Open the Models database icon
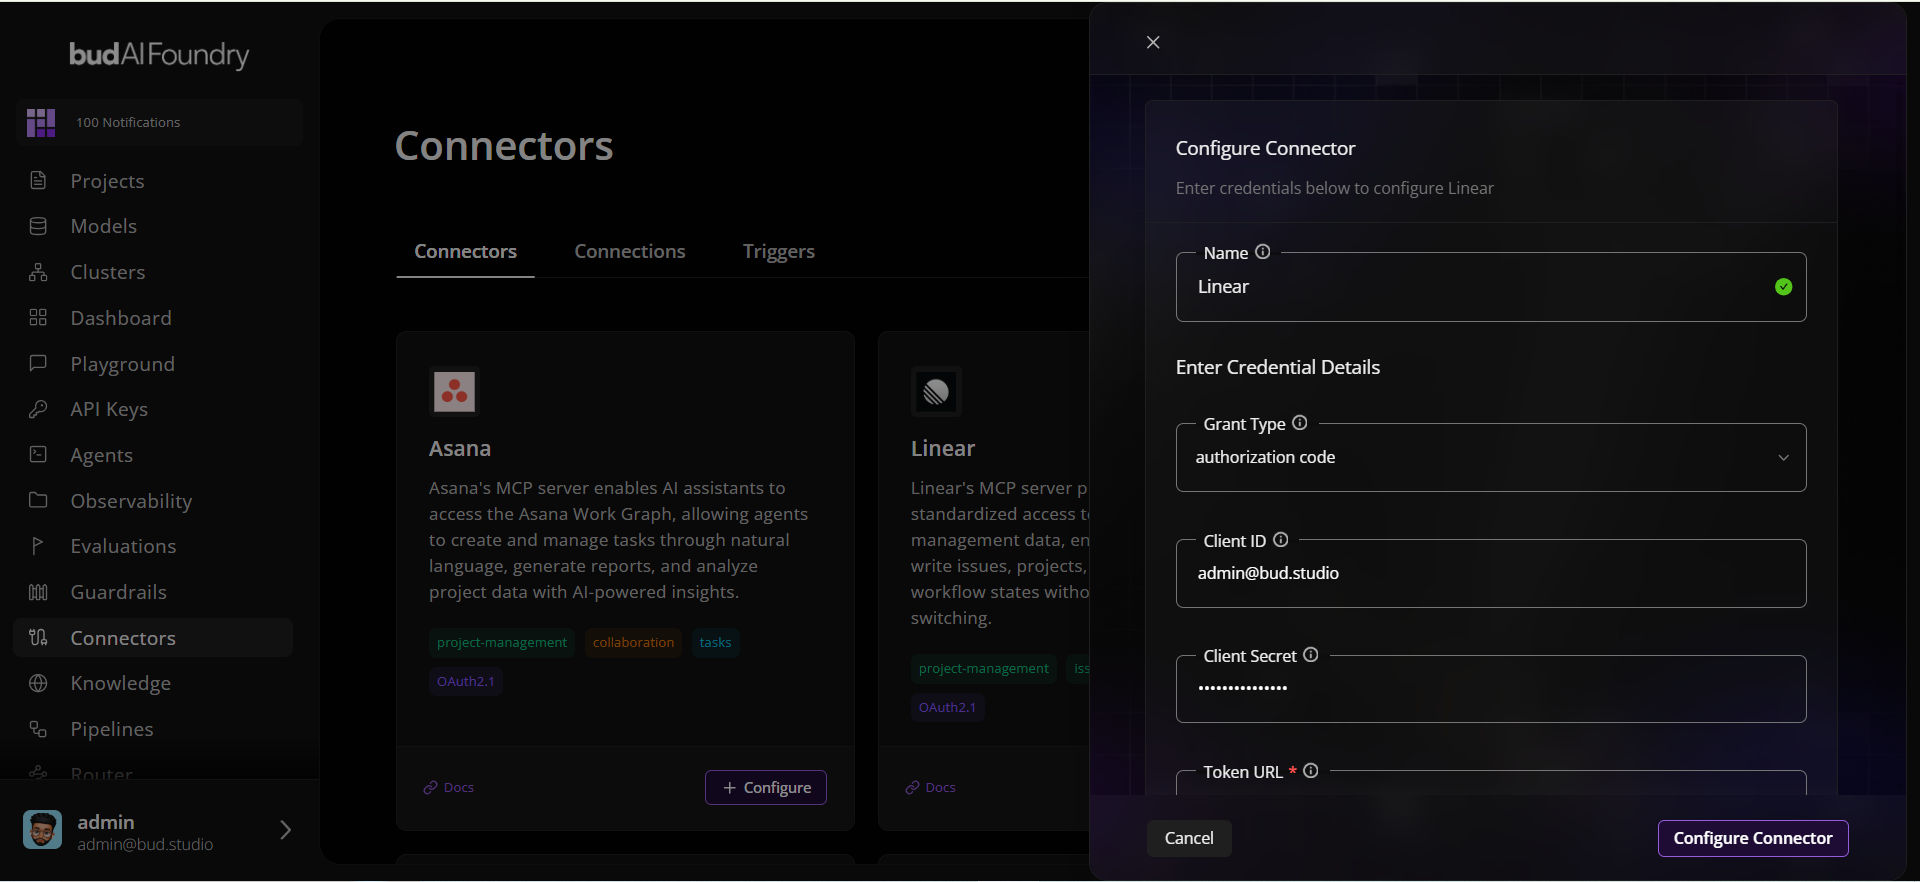The width and height of the screenshot is (1920, 882). click(38, 226)
